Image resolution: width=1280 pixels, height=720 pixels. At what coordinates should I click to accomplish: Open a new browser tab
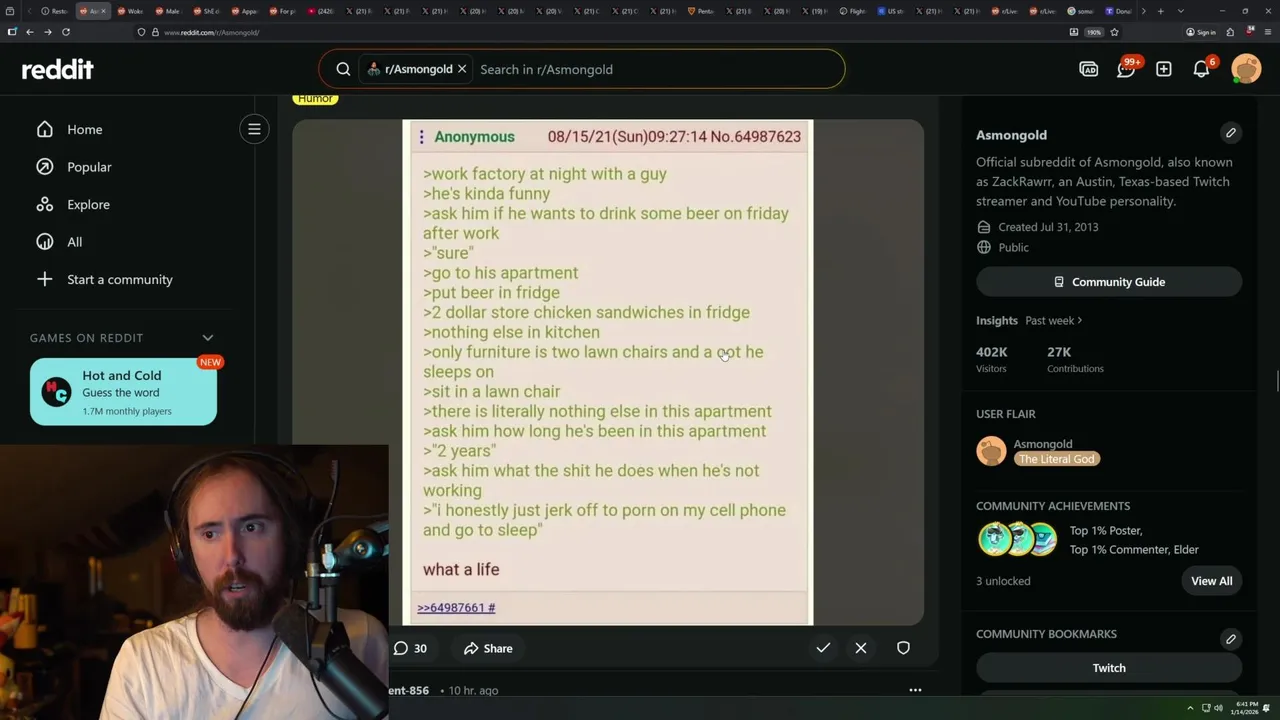click(x=1160, y=11)
